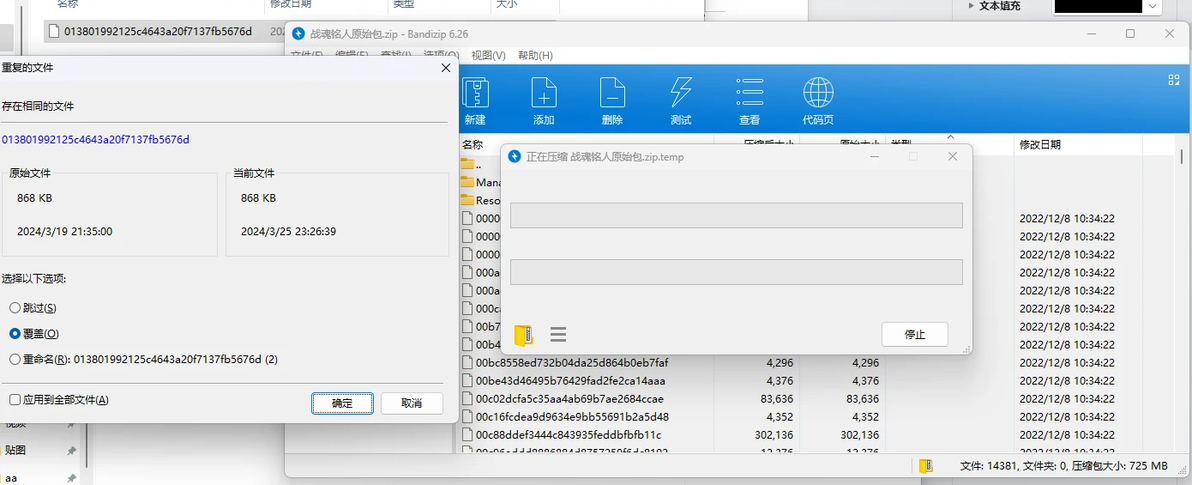Viewport: 1192px width, 485px height.
Task: Click the Explorer 修改日期 column header
Action: click(290, 6)
